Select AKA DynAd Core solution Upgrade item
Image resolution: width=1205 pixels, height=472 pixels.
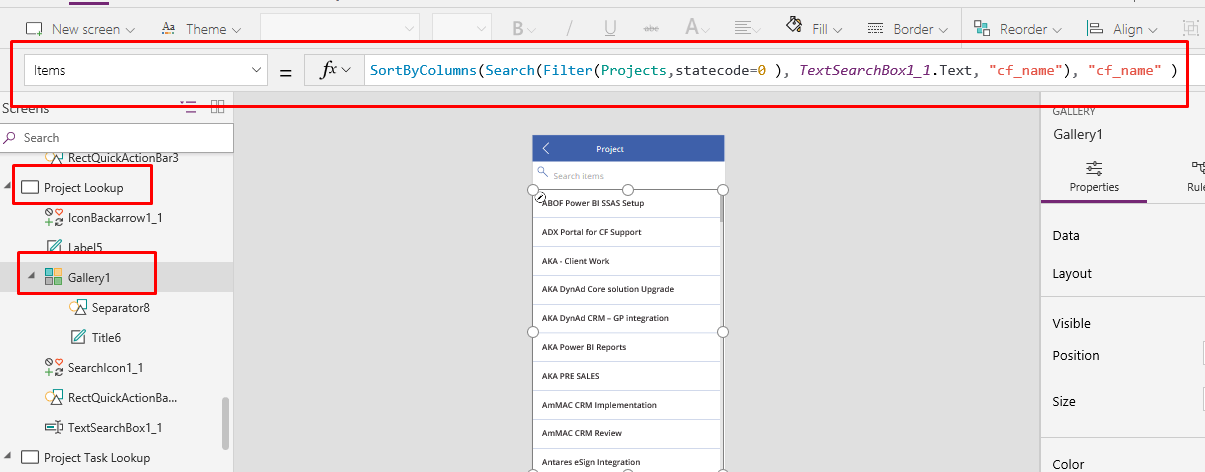[626, 289]
